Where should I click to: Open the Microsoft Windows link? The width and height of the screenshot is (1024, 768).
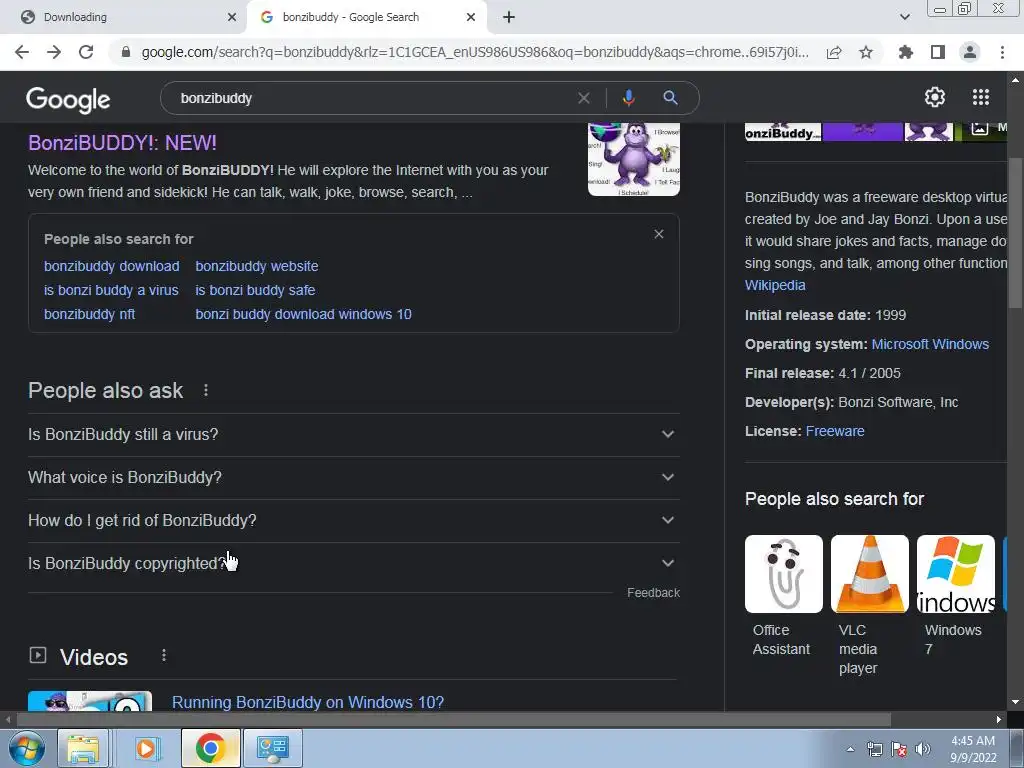(x=930, y=344)
